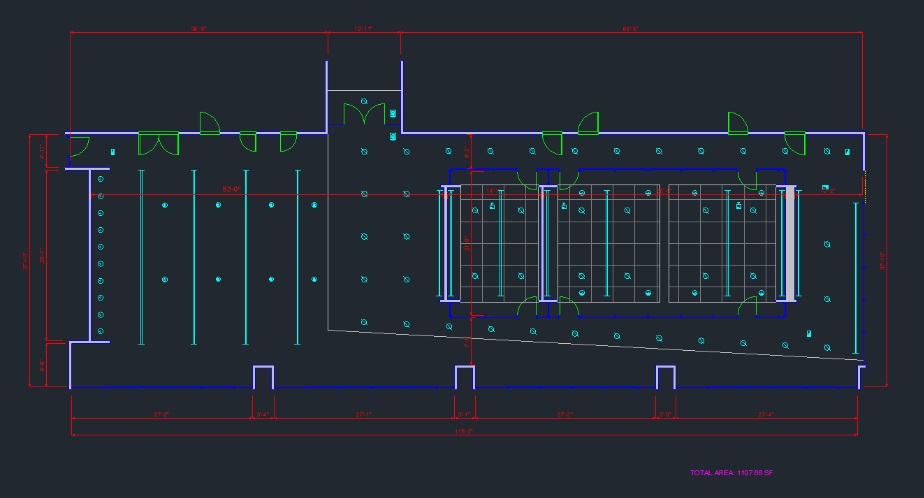Click the gray filled rectangular column in gridded room
924x498 pixels.
pyautogui.click(x=790, y=243)
